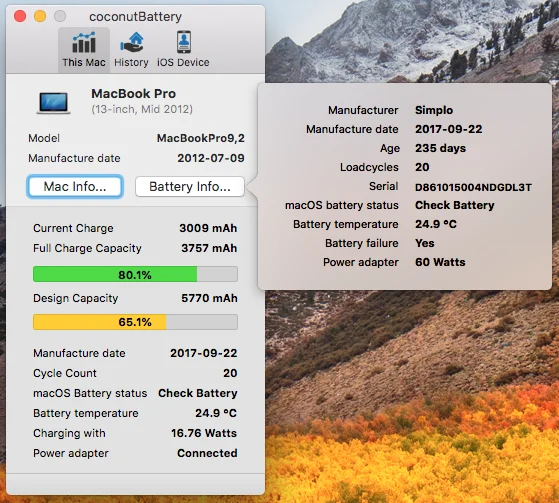Image resolution: width=559 pixels, height=503 pixels.
Task: Select the MacBookPro9,2 model value
Action: click(201, 138)
